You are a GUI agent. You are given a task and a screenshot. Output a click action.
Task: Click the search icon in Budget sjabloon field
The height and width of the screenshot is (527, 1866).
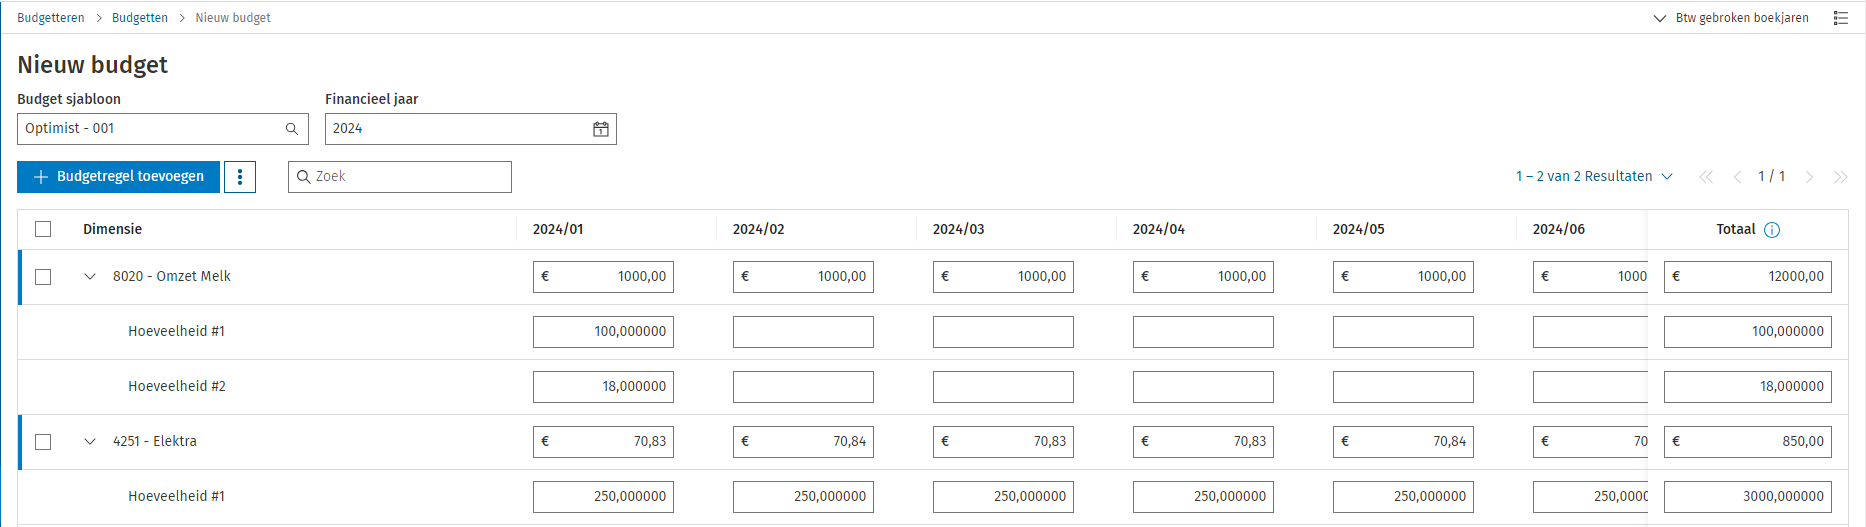pos(292,129)
